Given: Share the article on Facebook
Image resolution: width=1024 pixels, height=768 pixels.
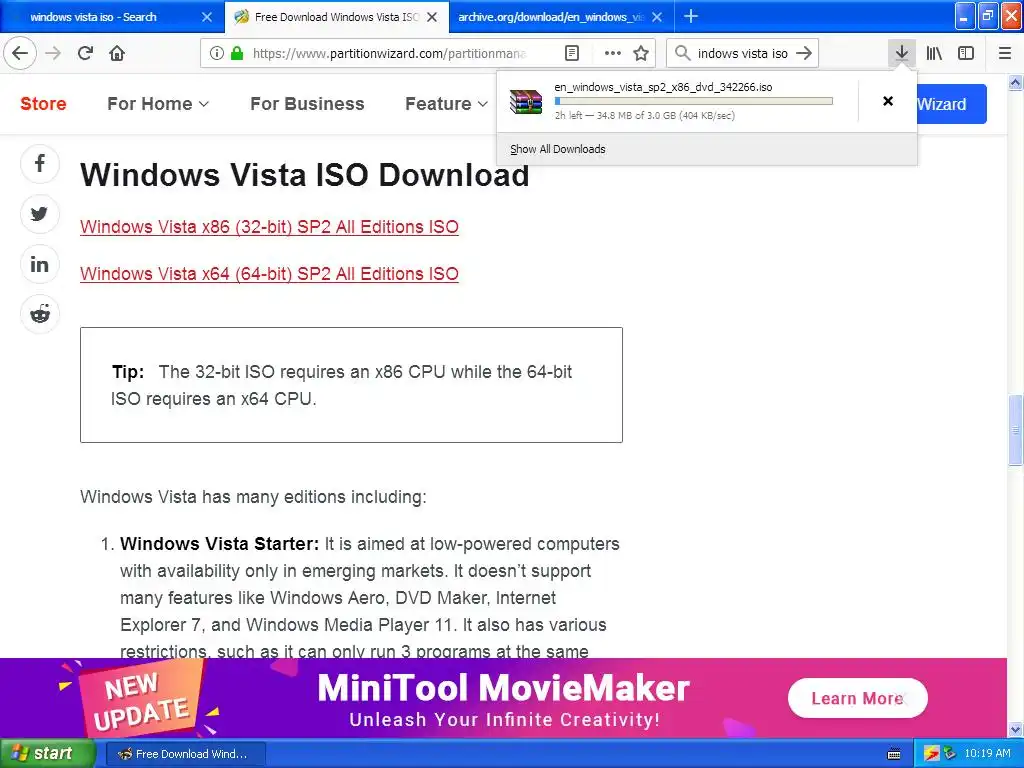Looking at the screenshot, I should (40, 163).
